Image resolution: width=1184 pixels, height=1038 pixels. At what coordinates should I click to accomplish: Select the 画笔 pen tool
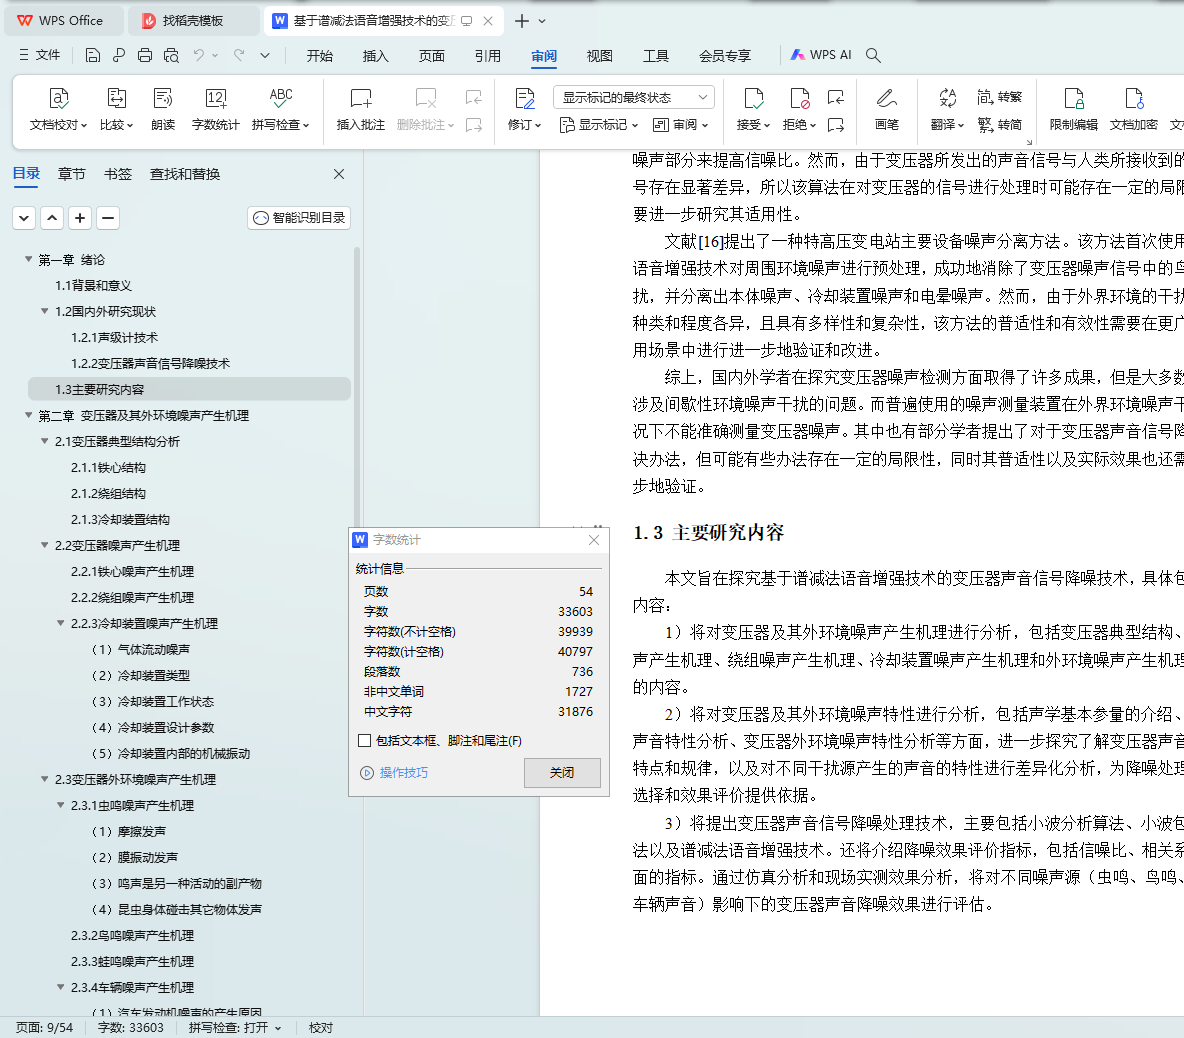tap(886, 109)
